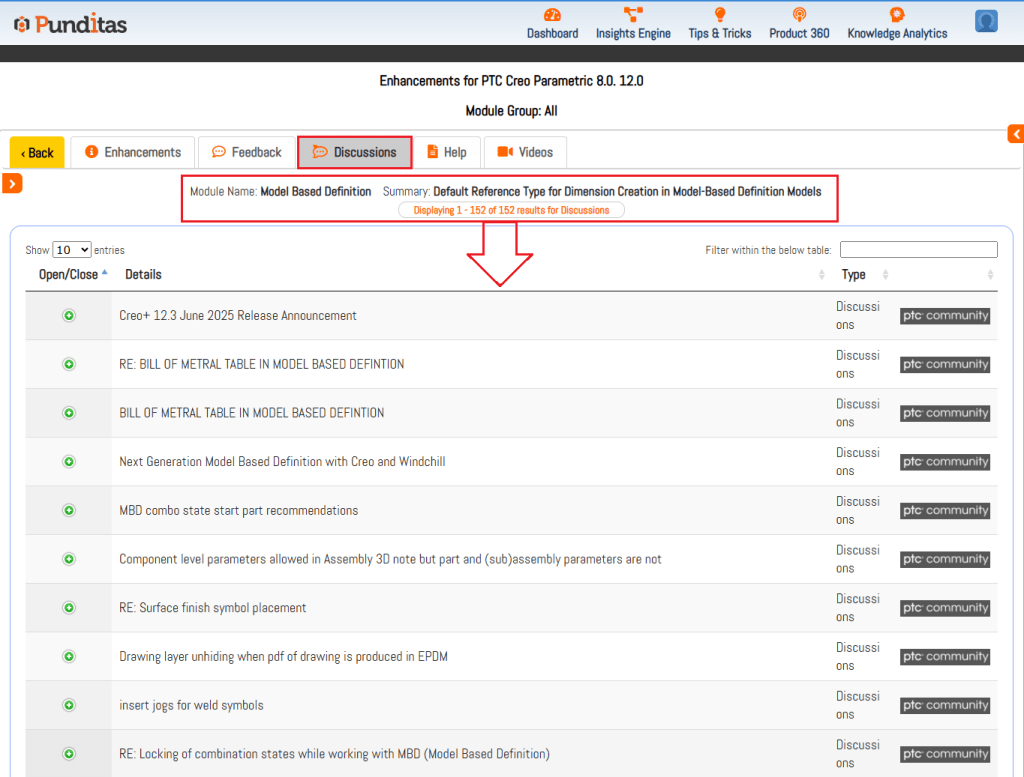Click the Punditas logo
The image size is (1024, 777).
[x=70, y=24]
